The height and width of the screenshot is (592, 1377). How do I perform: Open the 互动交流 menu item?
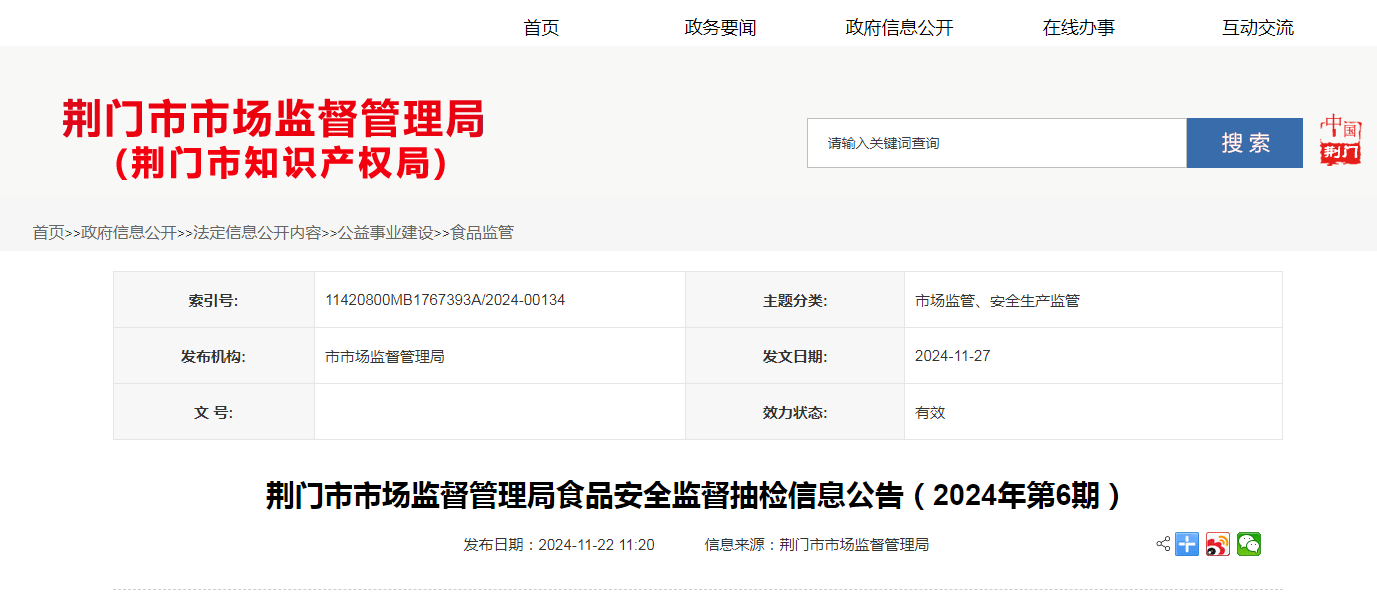[1257, 28]
